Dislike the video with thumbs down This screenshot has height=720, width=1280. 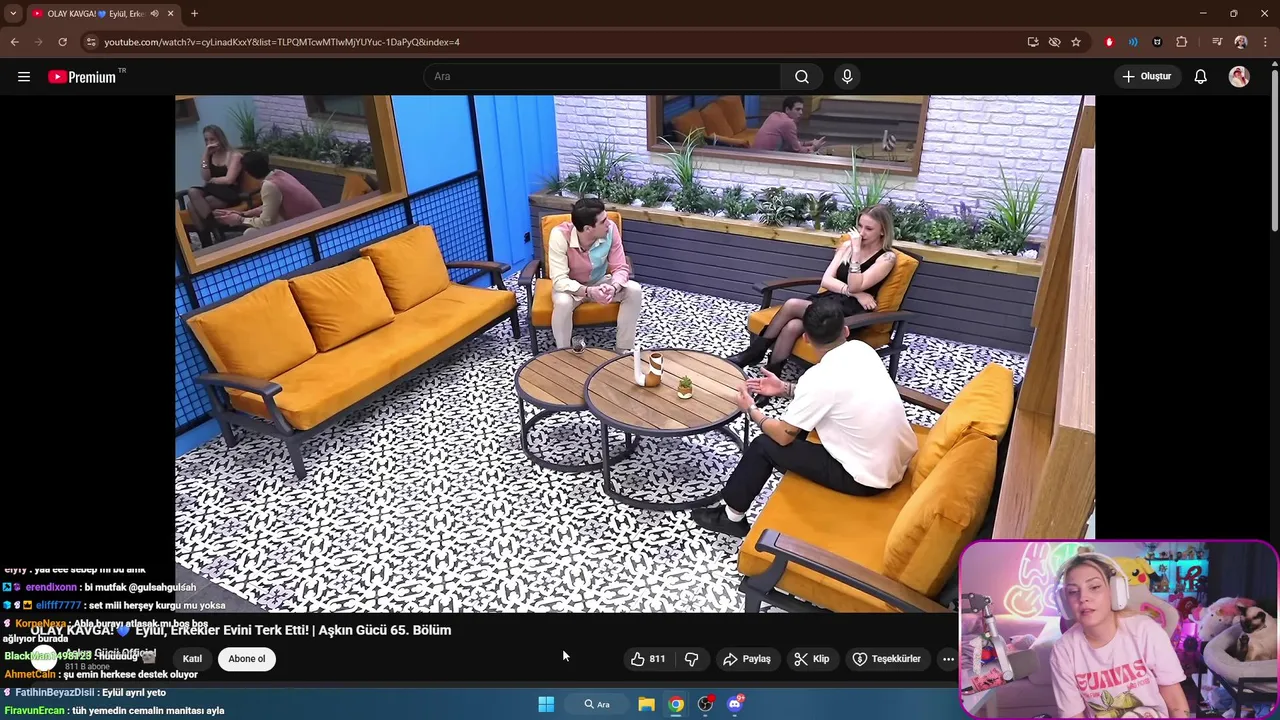(x=691, y=659)
